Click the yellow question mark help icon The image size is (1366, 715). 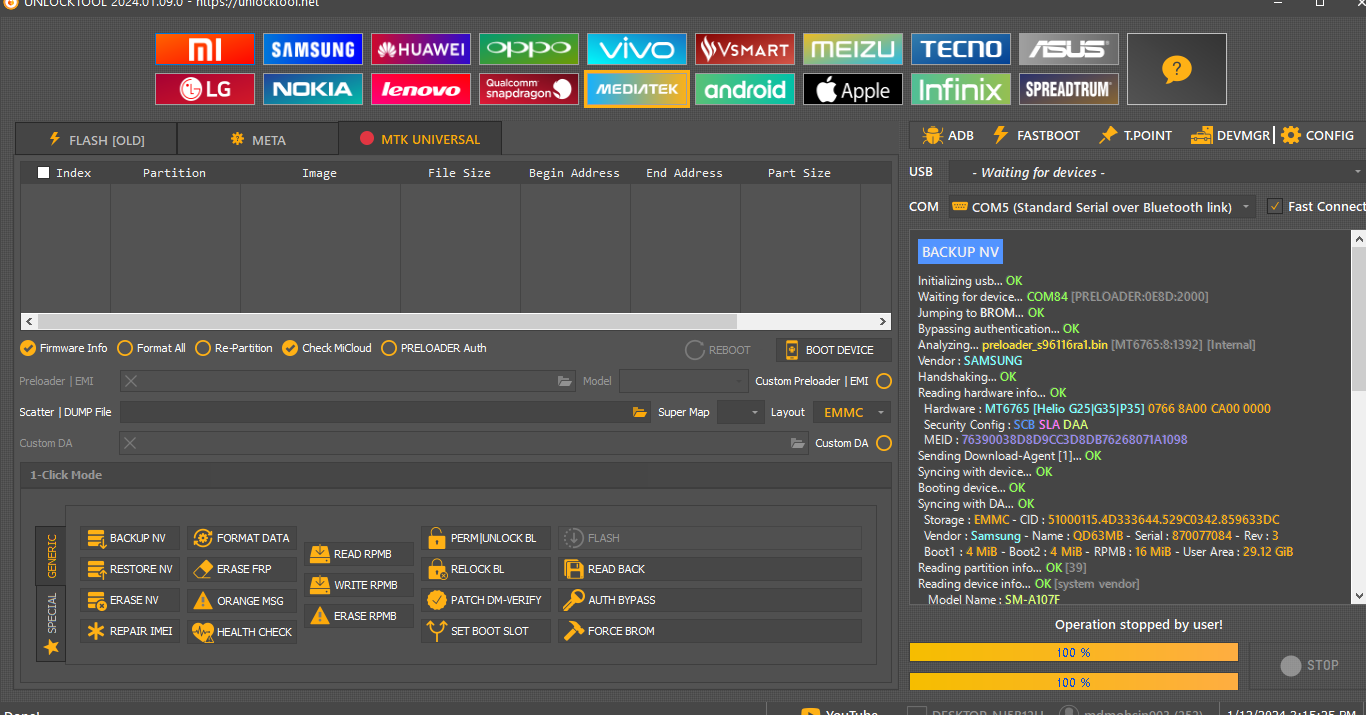[x=1176, y=69]
